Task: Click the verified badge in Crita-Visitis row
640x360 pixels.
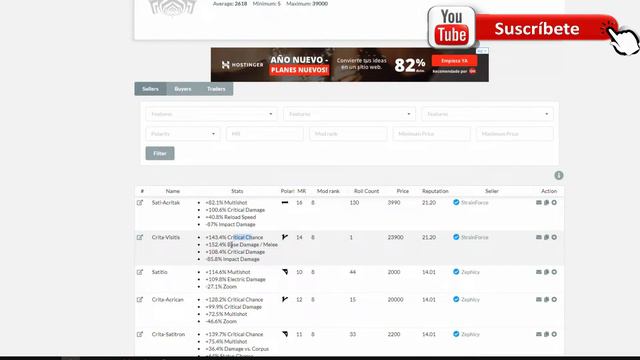Action: pyautogui.click(x=456, y=237)
